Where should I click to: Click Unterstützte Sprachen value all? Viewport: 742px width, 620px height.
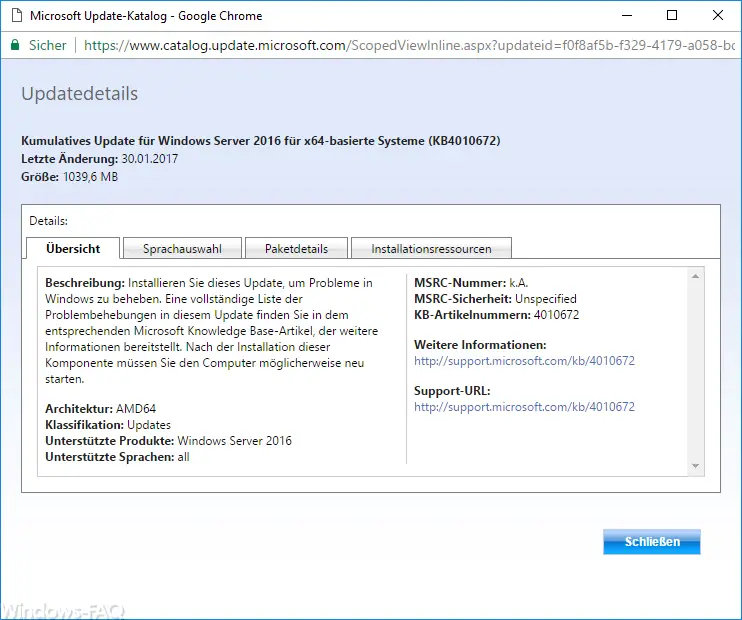184,457
